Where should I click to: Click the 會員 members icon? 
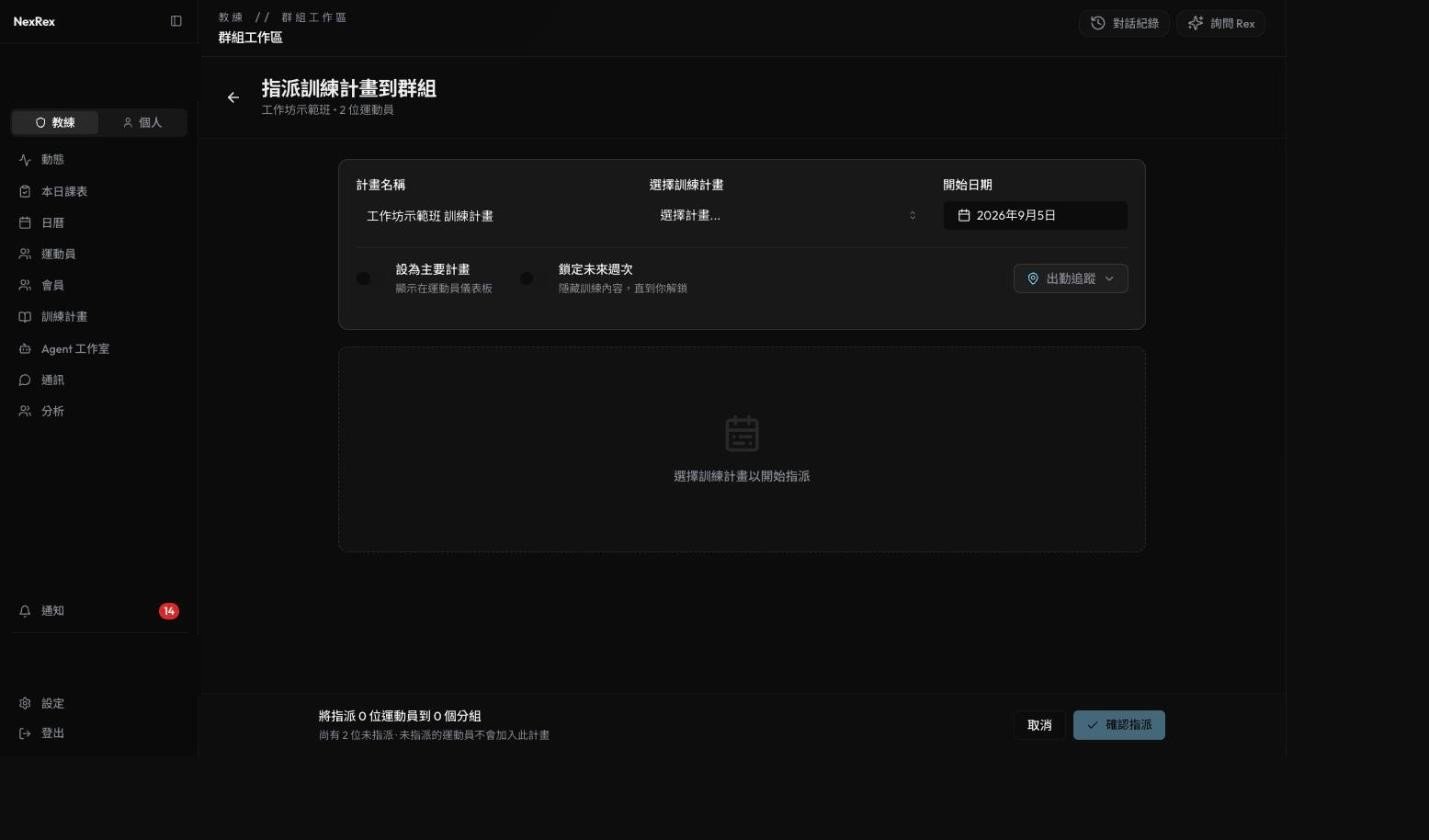pos(25,285)
